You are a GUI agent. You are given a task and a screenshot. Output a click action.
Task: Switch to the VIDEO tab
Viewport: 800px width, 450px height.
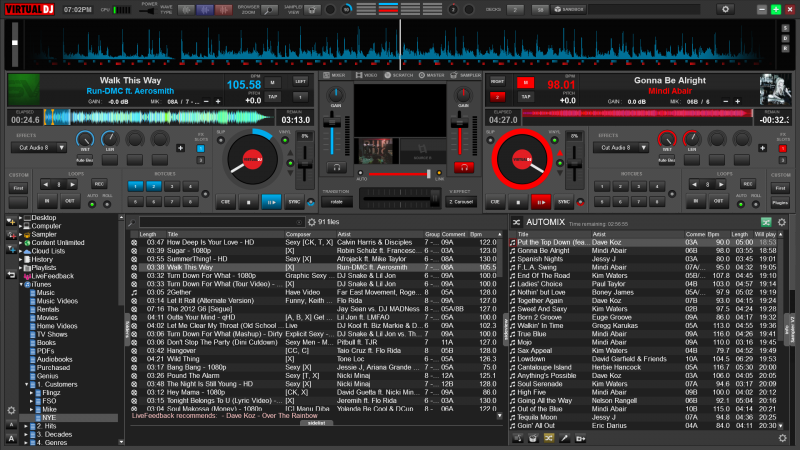point(366,76)
